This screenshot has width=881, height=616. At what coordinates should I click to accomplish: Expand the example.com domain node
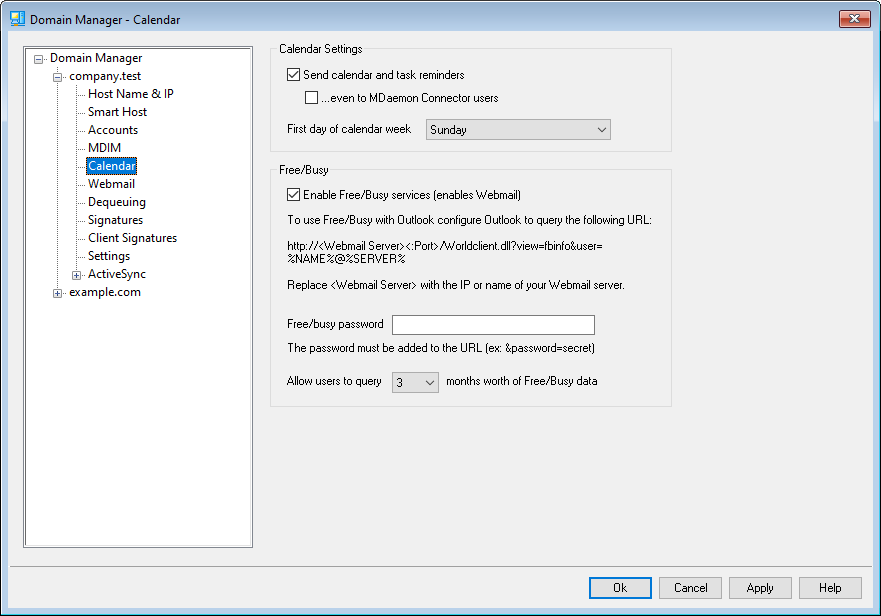58,292
